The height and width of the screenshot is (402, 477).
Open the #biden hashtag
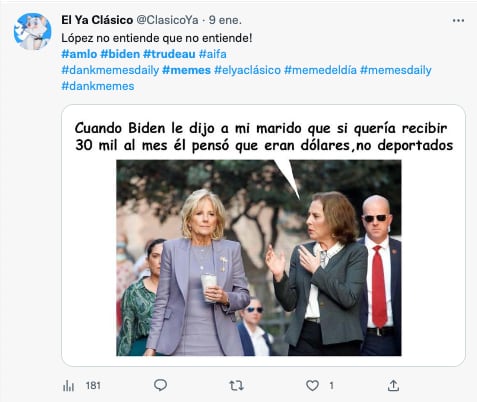click(x=120, y=54)
